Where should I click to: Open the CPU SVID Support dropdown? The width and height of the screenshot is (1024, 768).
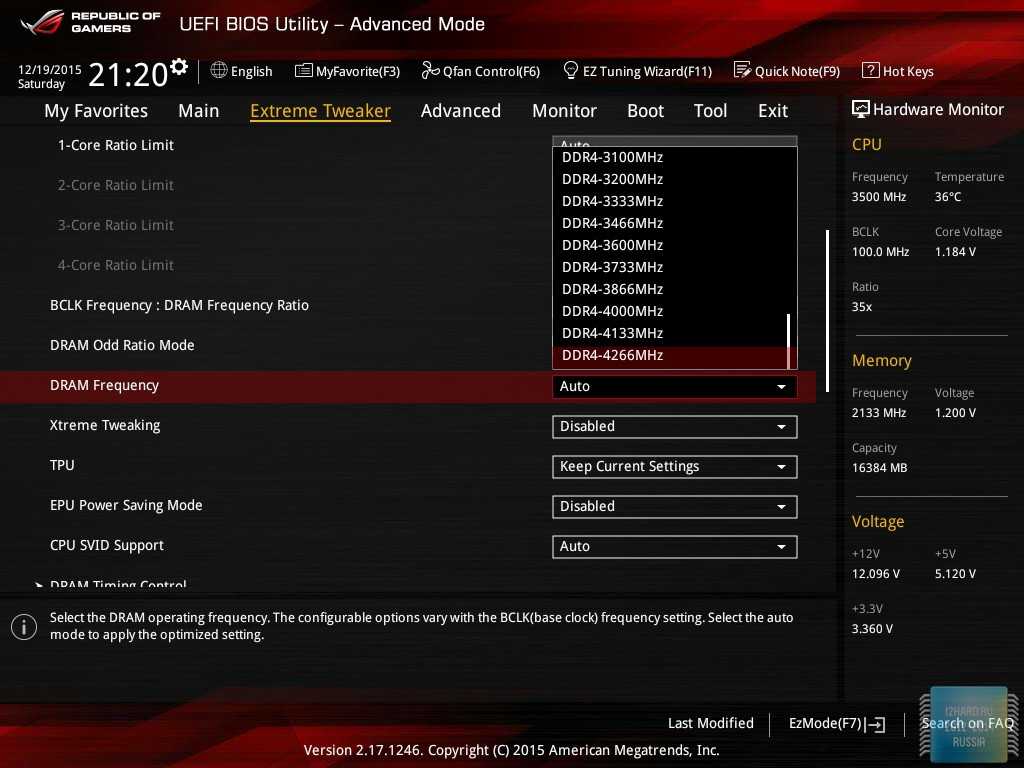pyautogui.click(x=674, y=547)
